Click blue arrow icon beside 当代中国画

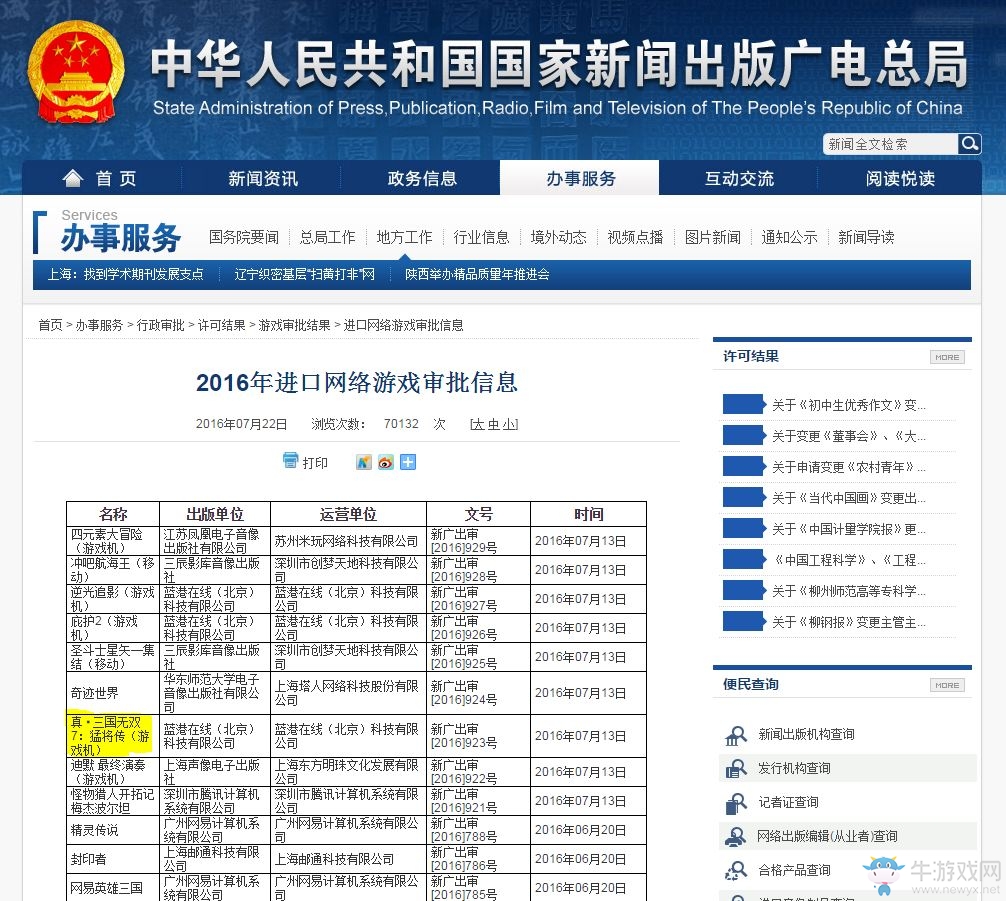744,497
